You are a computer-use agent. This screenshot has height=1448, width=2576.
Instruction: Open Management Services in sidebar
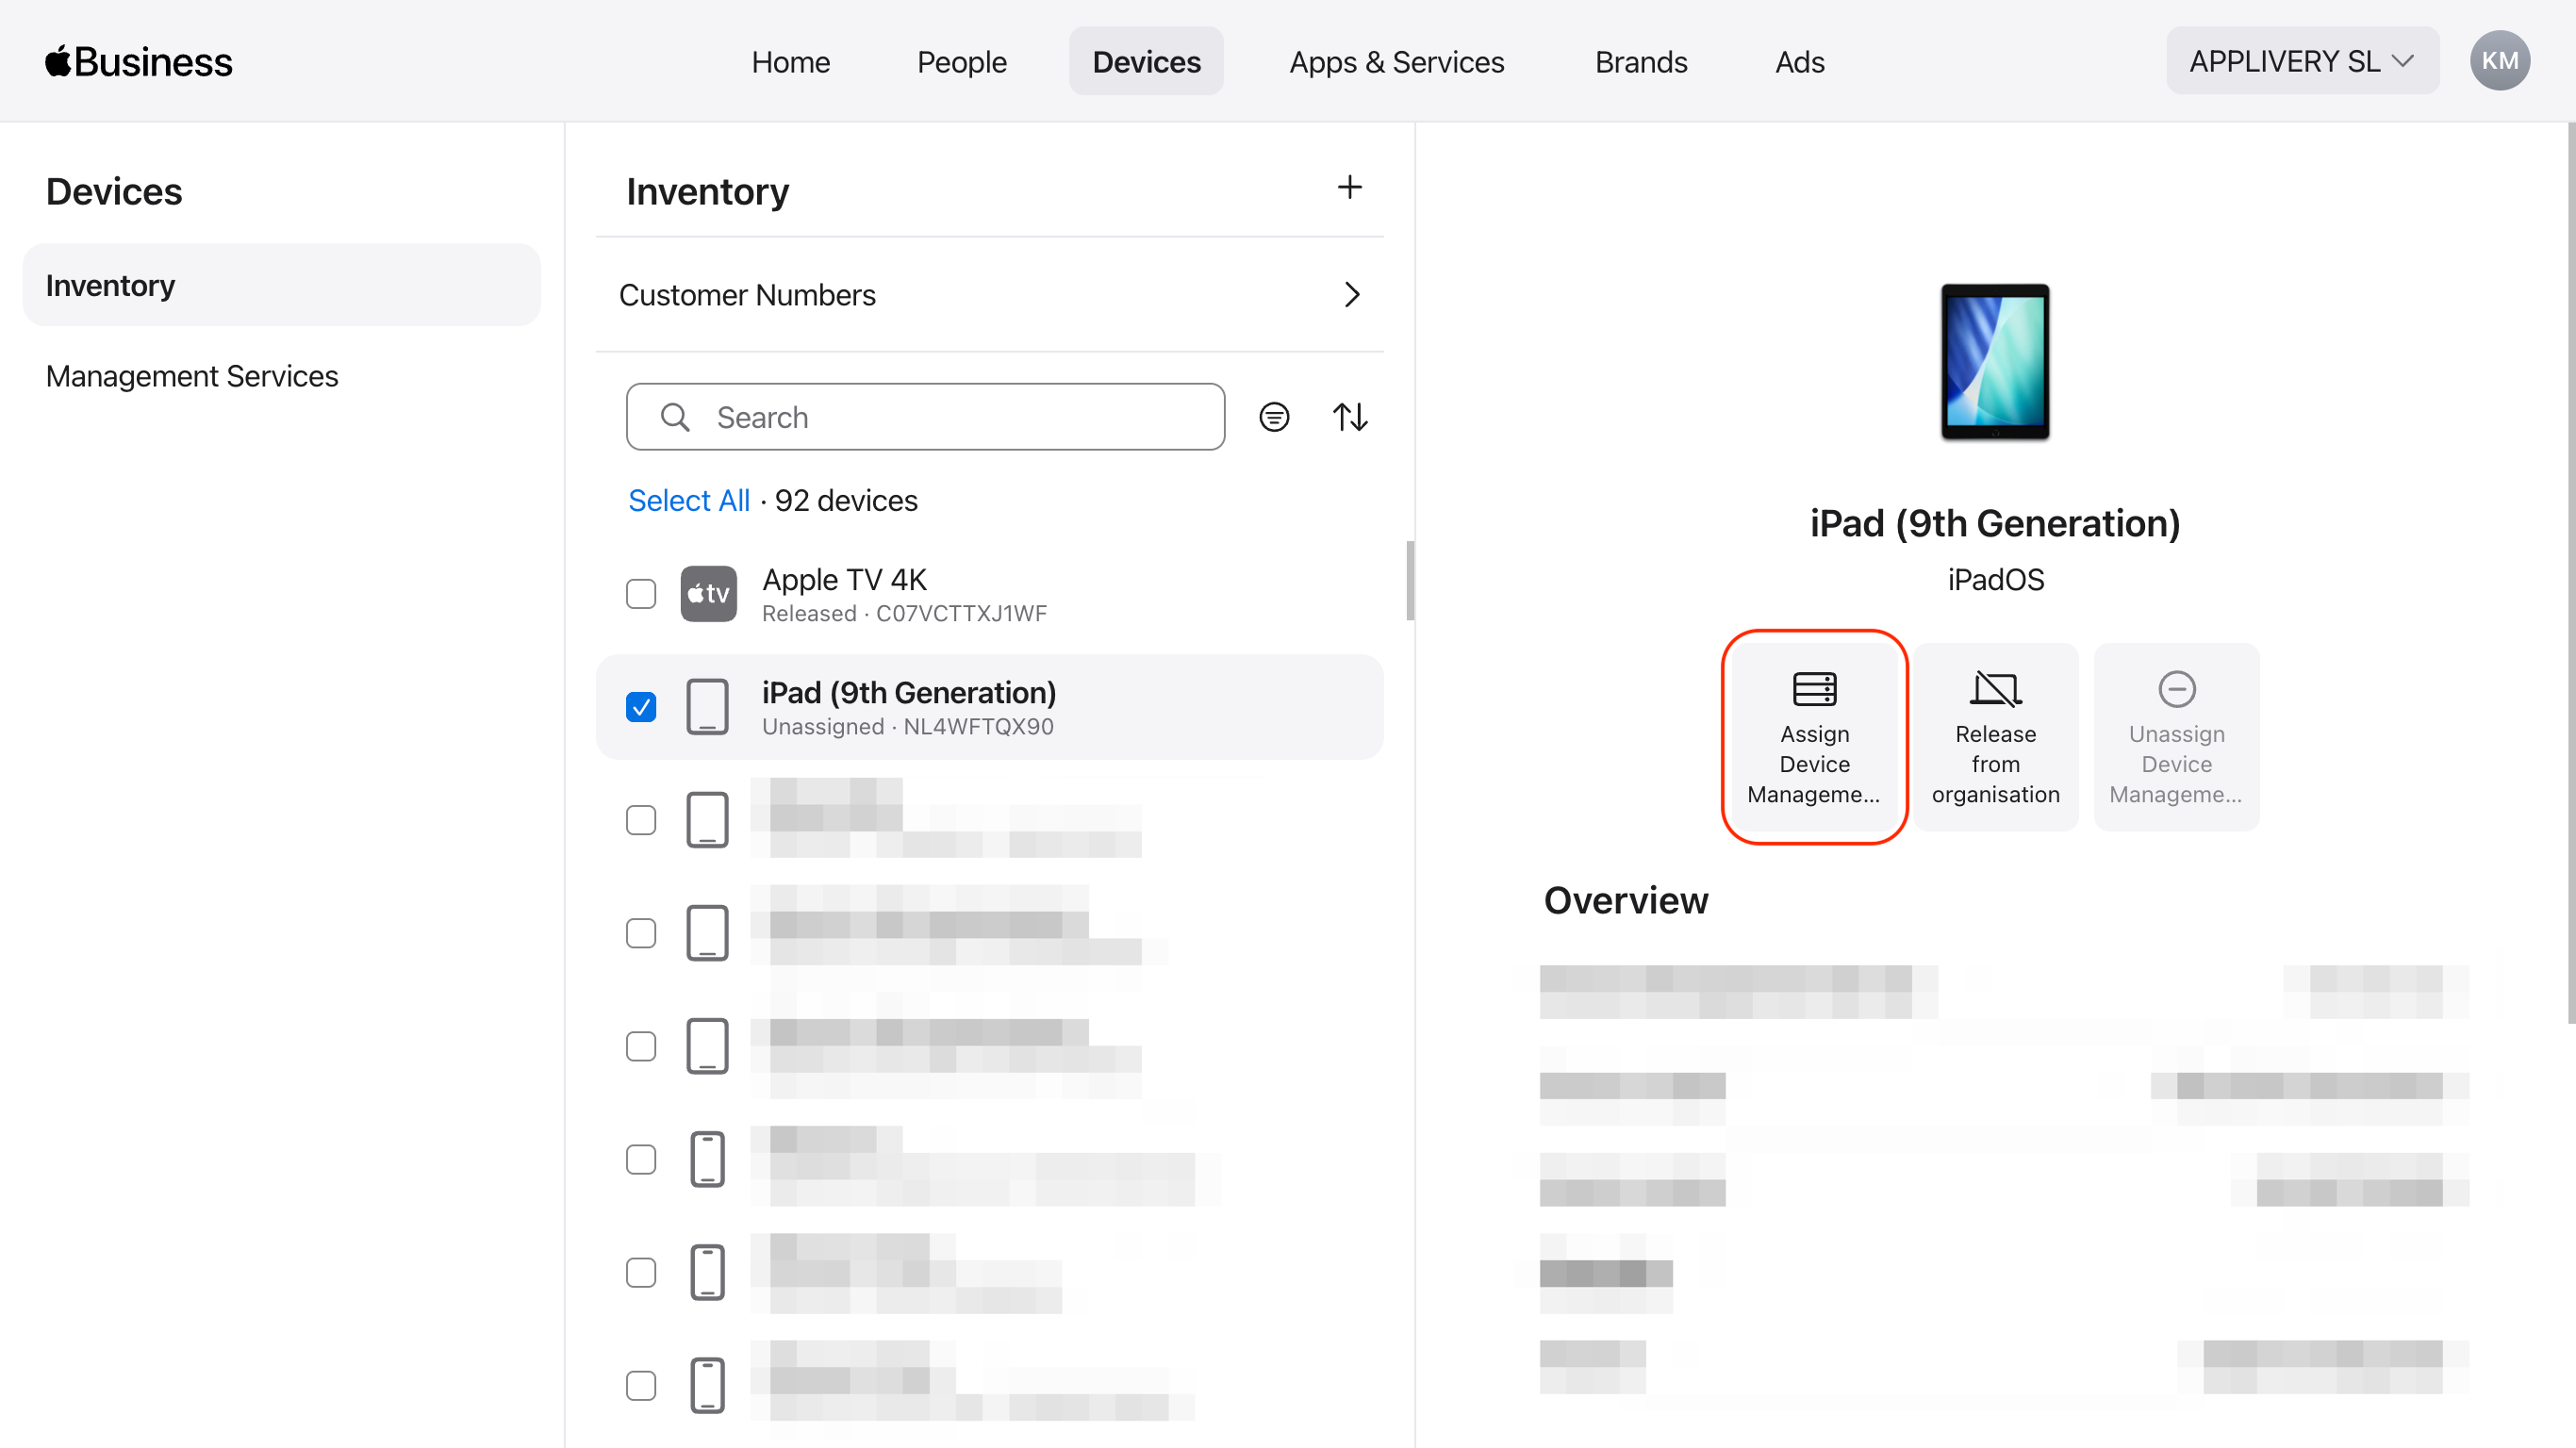click(x=192, y=376)
